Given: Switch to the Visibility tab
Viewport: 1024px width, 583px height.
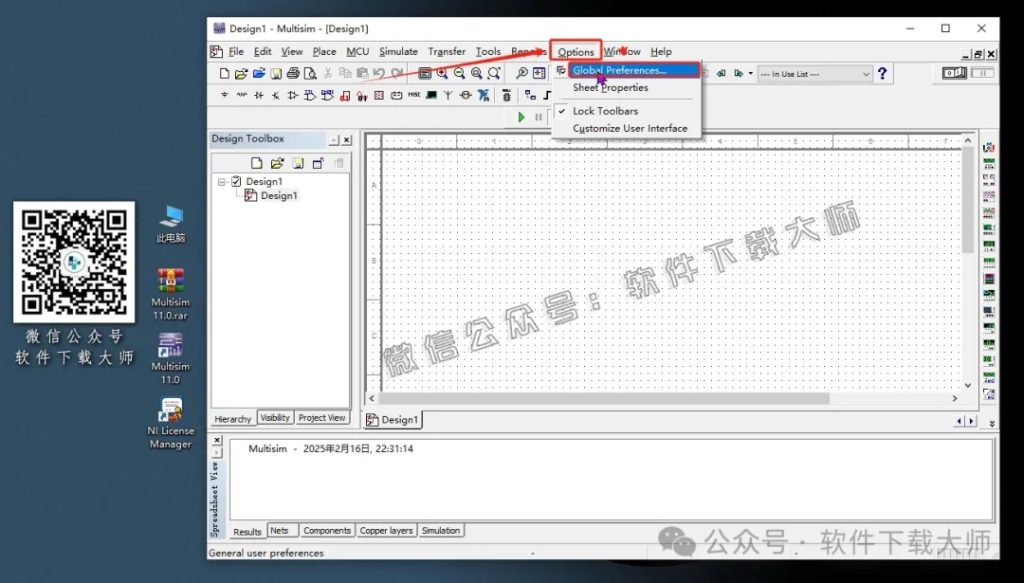Looking at the screenshot, I should [x=275, y=418].
